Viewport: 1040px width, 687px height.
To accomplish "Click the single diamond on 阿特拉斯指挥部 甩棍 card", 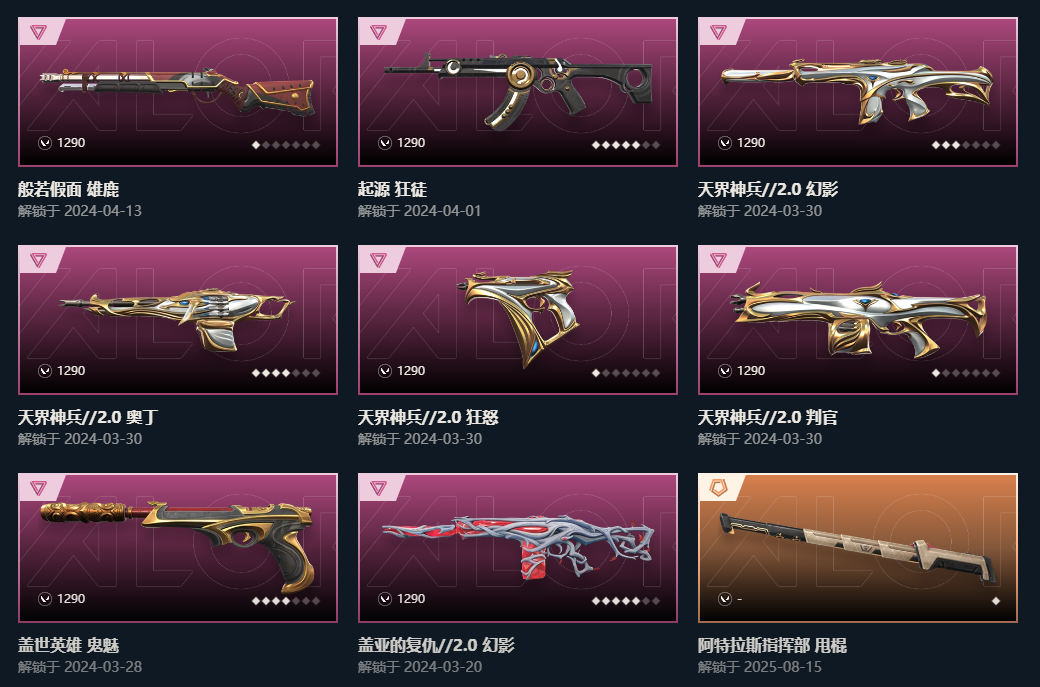I will 996,601.
